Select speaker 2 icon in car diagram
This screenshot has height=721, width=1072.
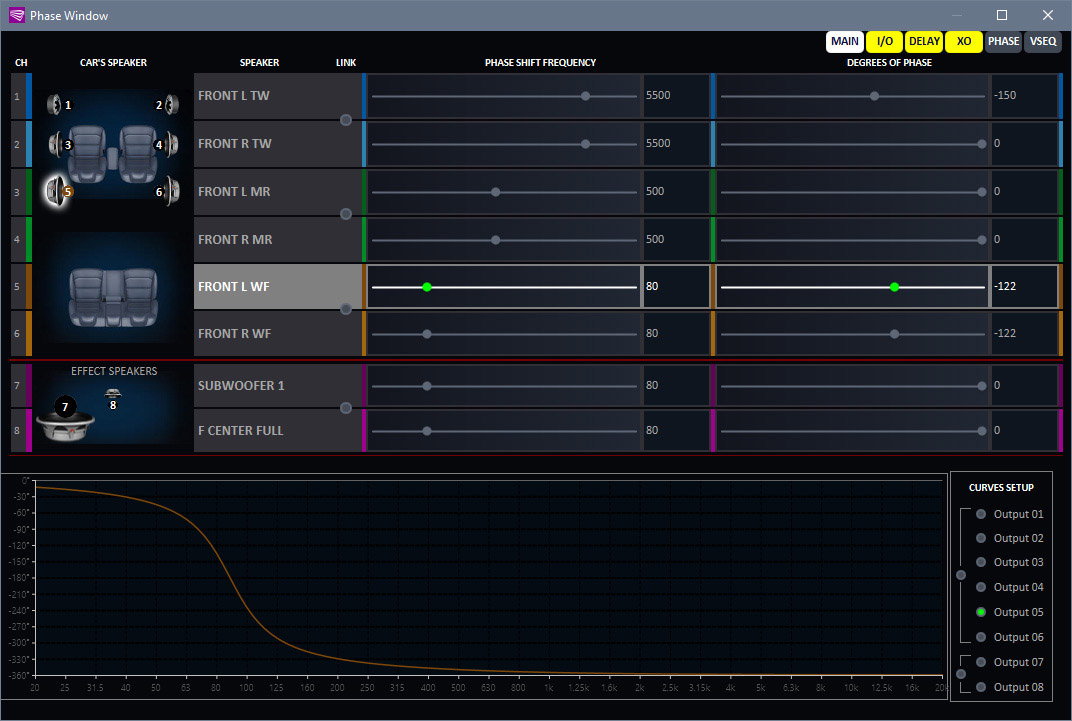coord(172,105)
